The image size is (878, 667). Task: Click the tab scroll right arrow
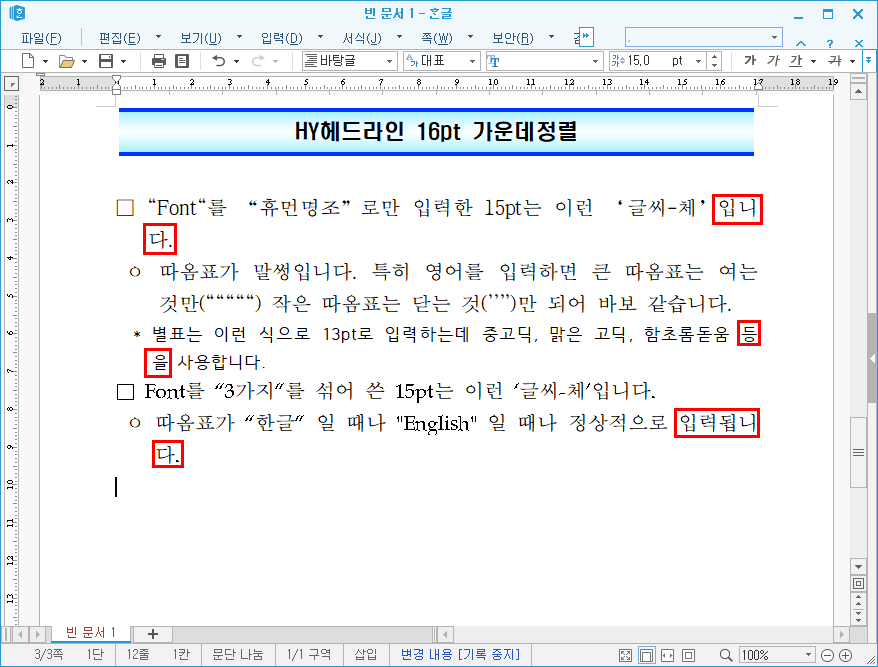tap(38, 635)
